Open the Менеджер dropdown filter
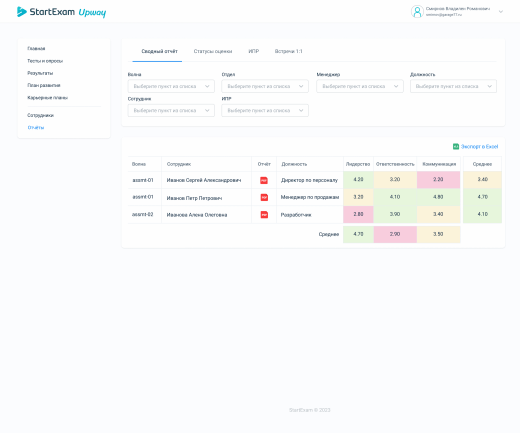This screenshot has width=520, height=433. click(360, 86)
